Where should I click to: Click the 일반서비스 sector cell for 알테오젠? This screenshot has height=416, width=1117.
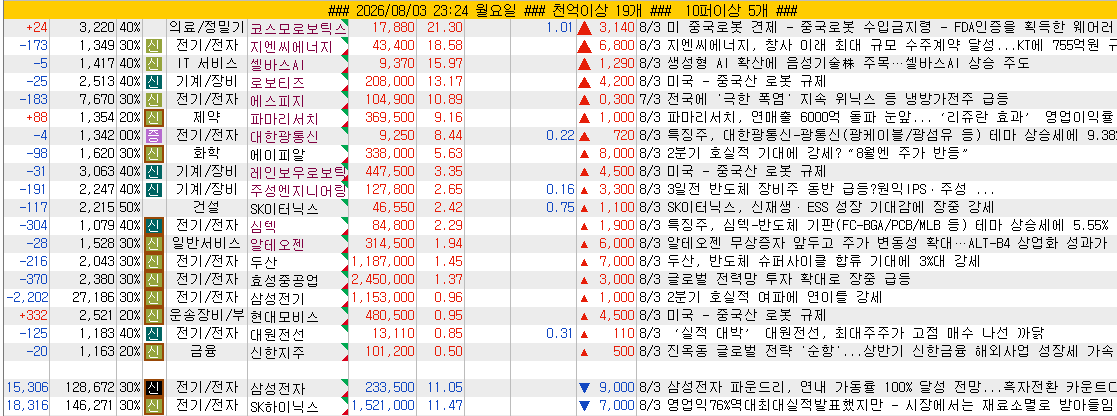click(207, 244)
